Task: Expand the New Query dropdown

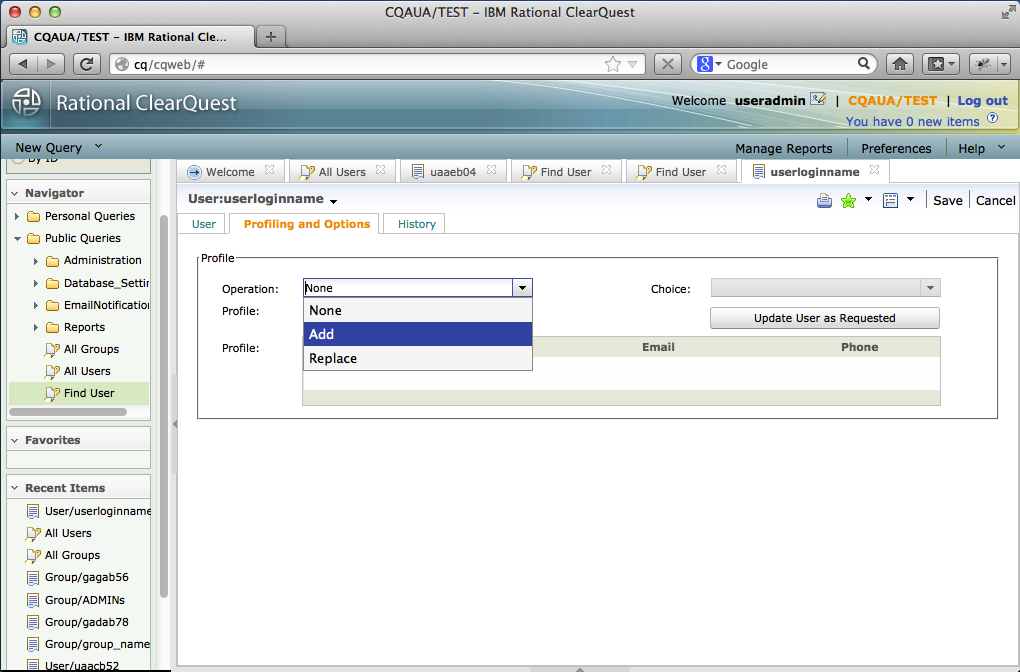Action: (98, 146)
